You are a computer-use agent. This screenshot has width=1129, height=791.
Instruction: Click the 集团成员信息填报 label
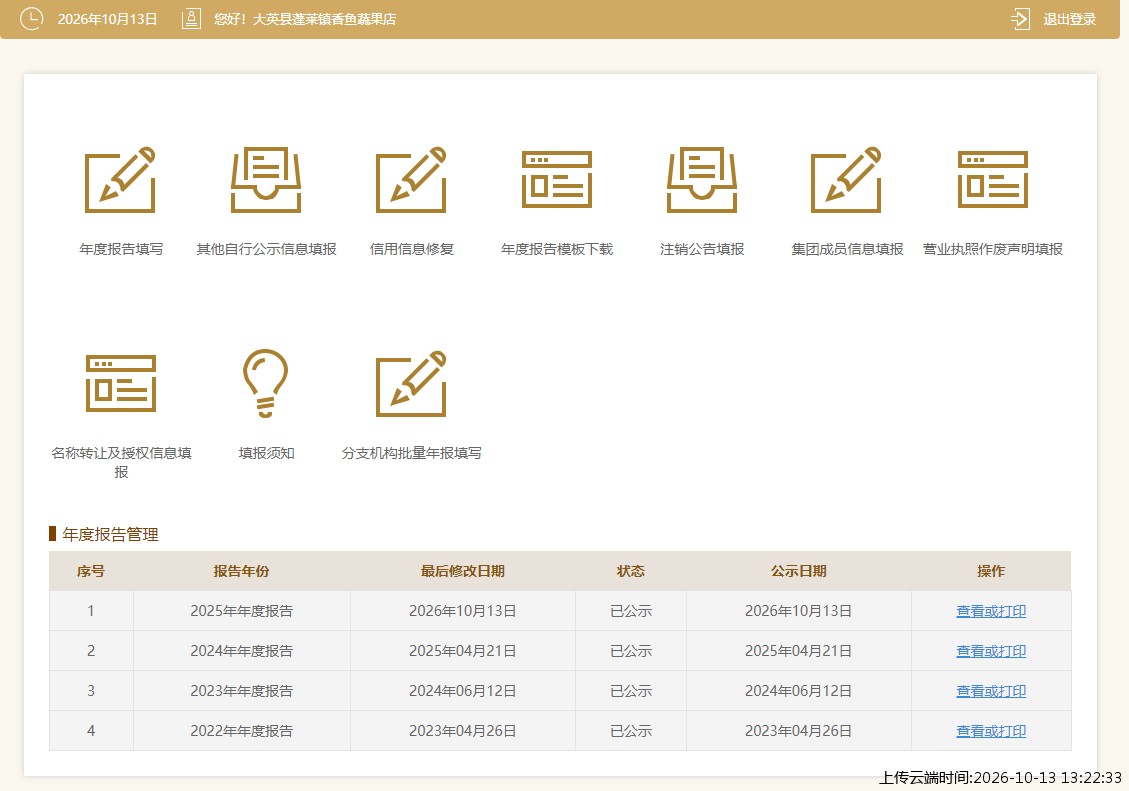(847, 249)
